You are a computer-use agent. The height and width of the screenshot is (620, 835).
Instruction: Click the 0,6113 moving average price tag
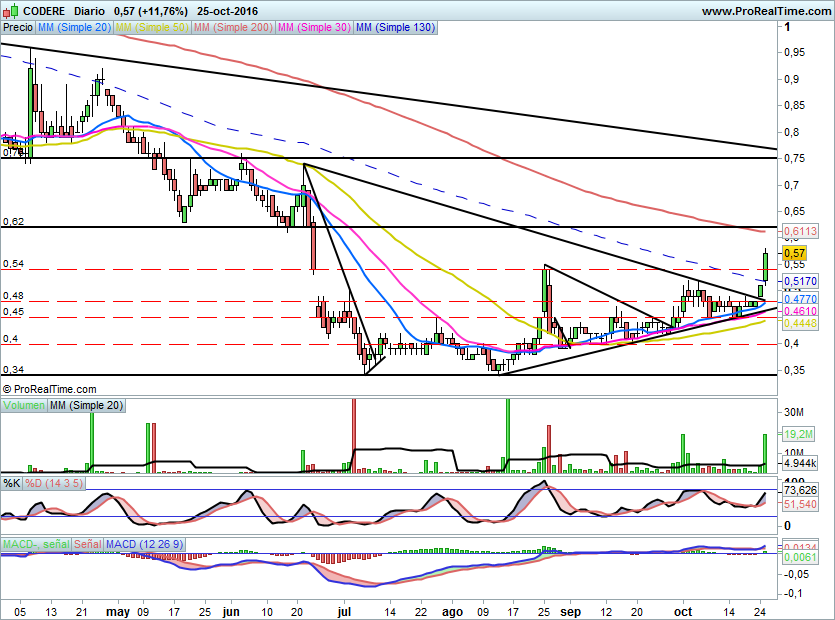(x=800, y=231)
